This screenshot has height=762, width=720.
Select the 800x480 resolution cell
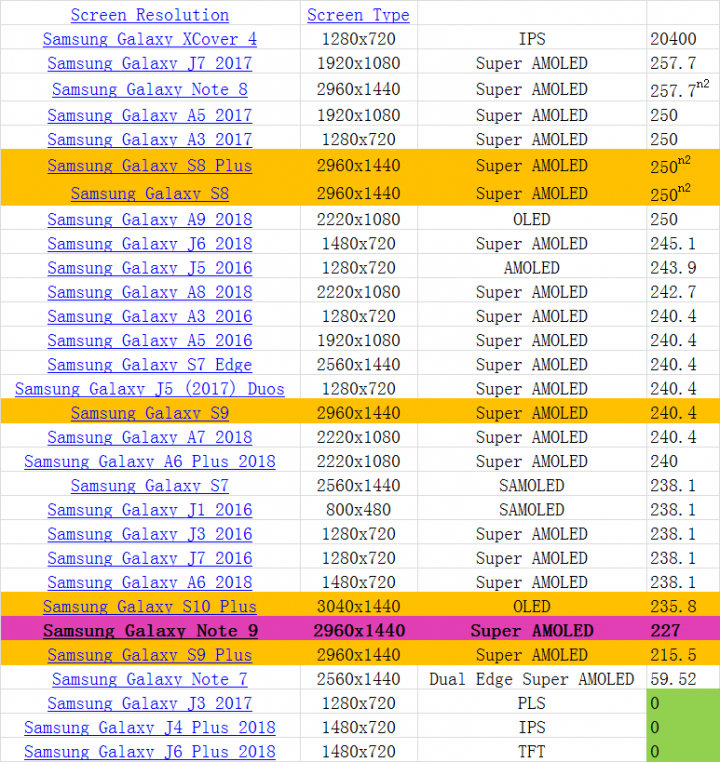coord(359,510)
